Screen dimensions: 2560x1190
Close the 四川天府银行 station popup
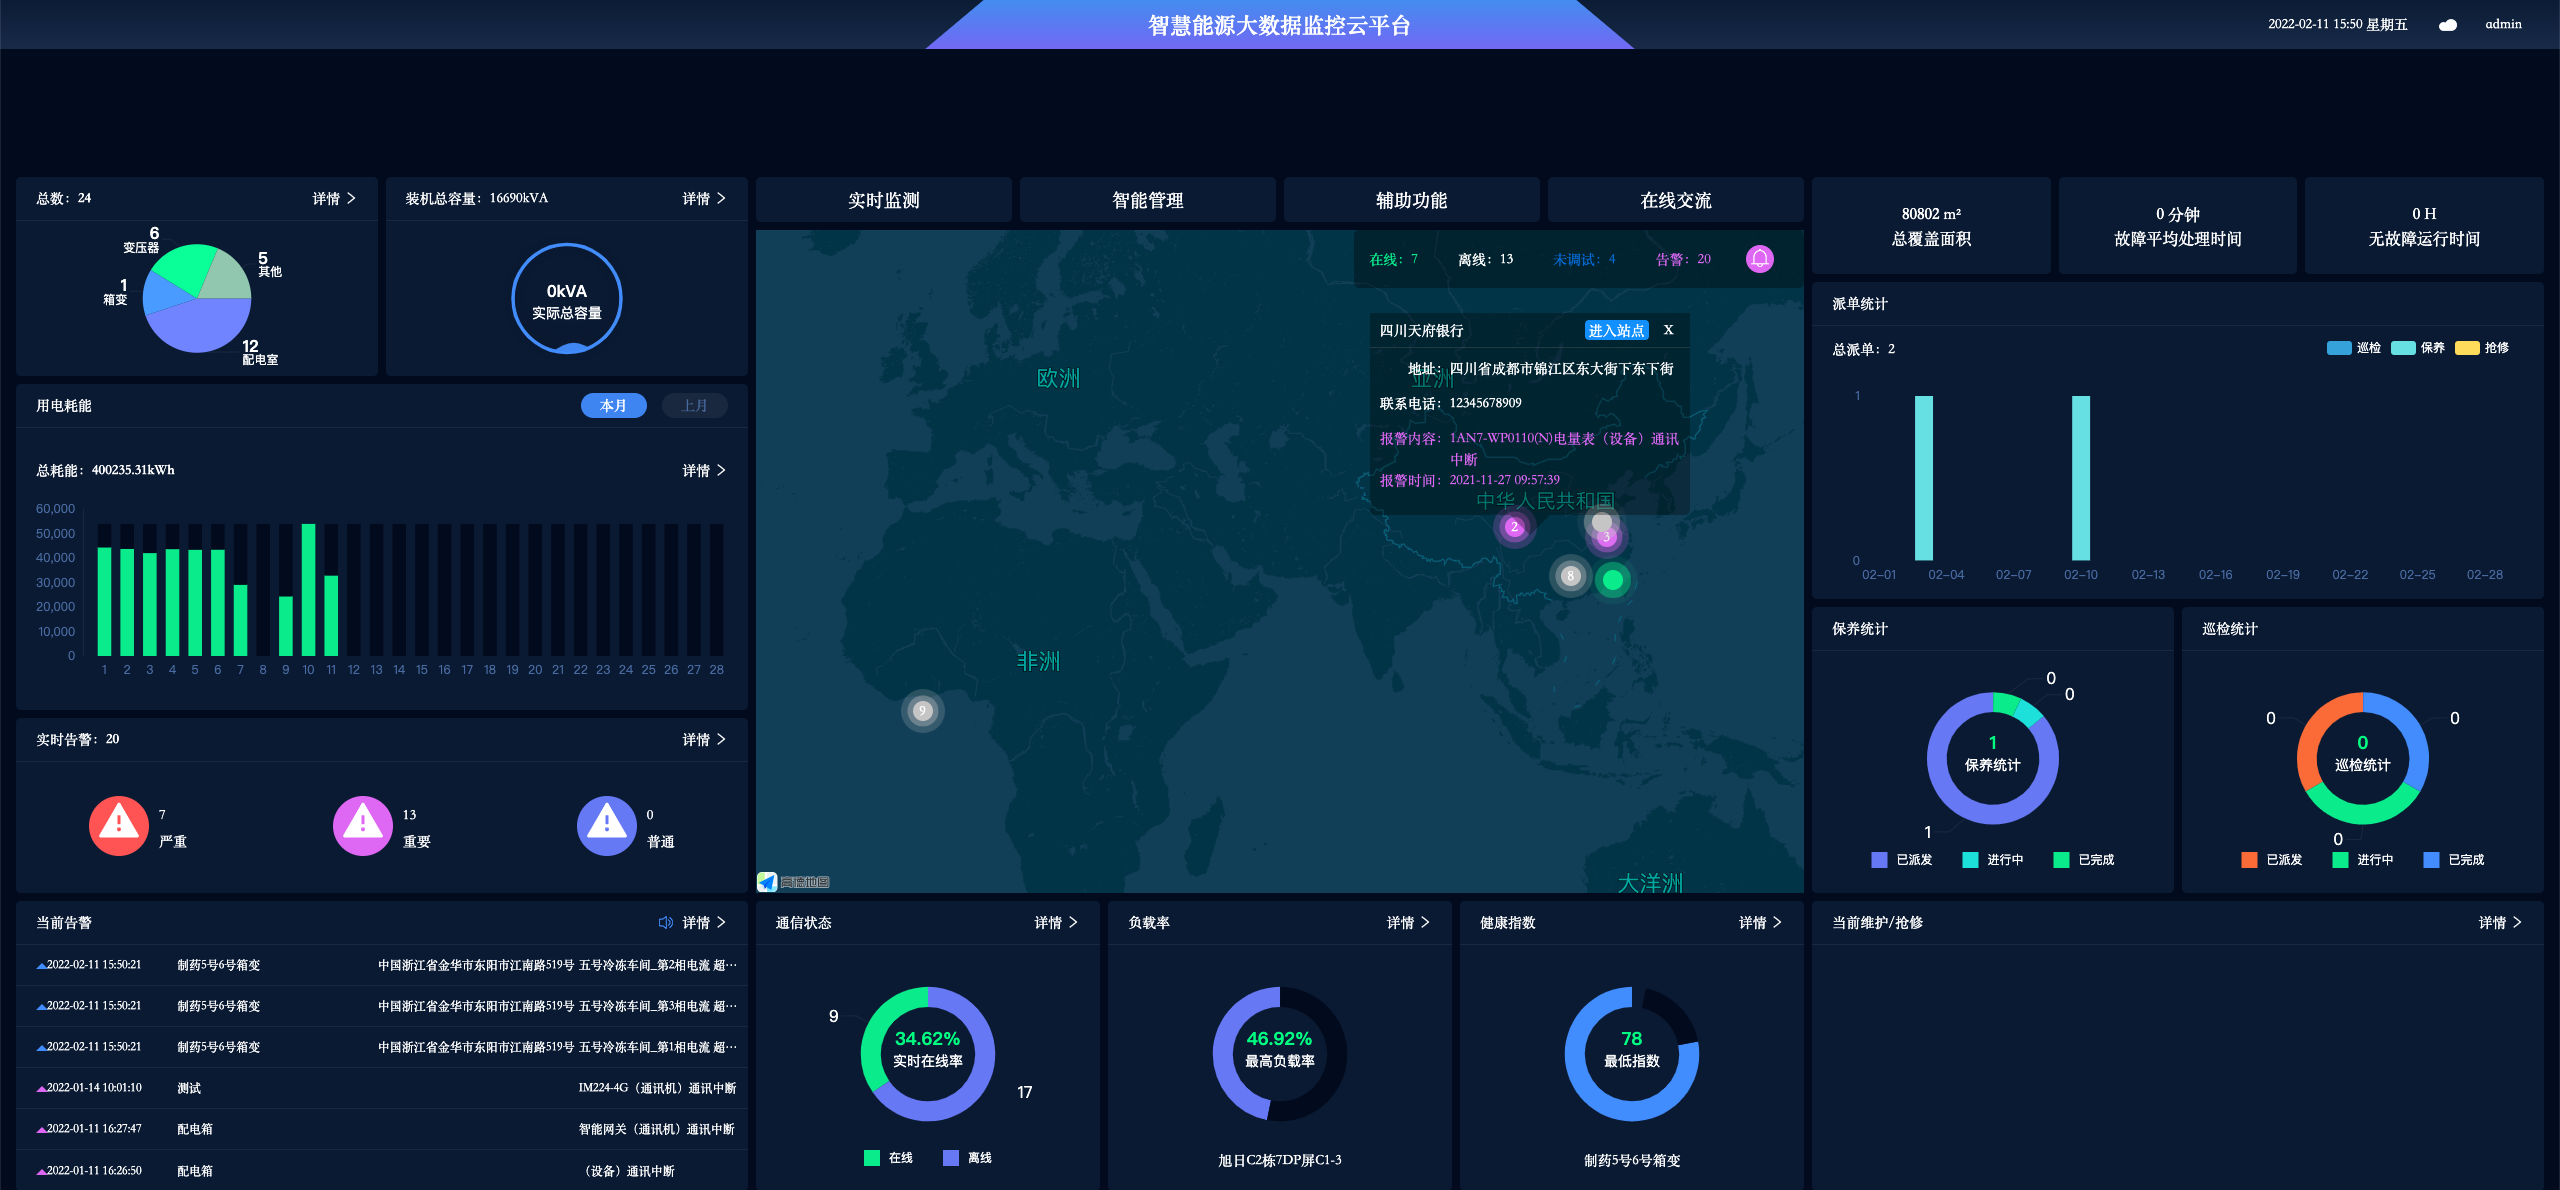click(x=1668, y=330)
